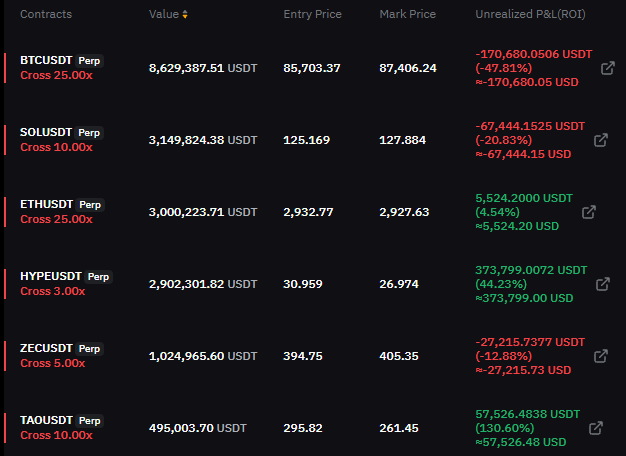The height and width of the screenshot is (456, 626).
Task: Open share icon for ETHUSDT position P&L
Action: [589, 212]
